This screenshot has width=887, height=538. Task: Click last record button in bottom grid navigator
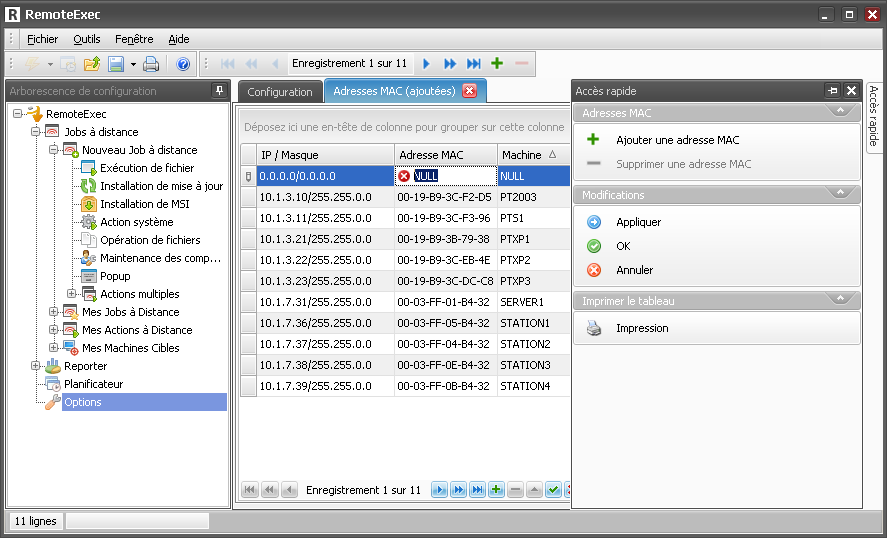point(477,490)
